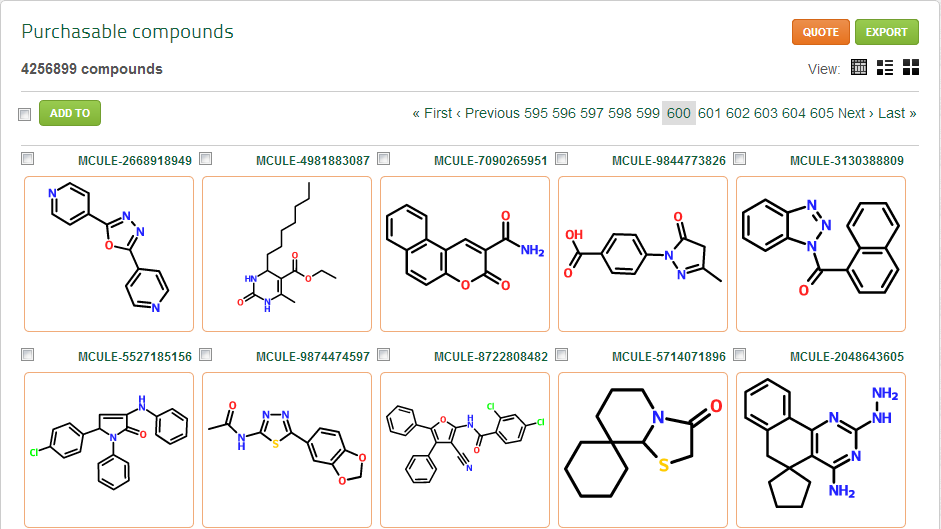Select checkbox for MCULE-7090265951
This screenshot has width=941, height=529.
click(x=384, y=159)
